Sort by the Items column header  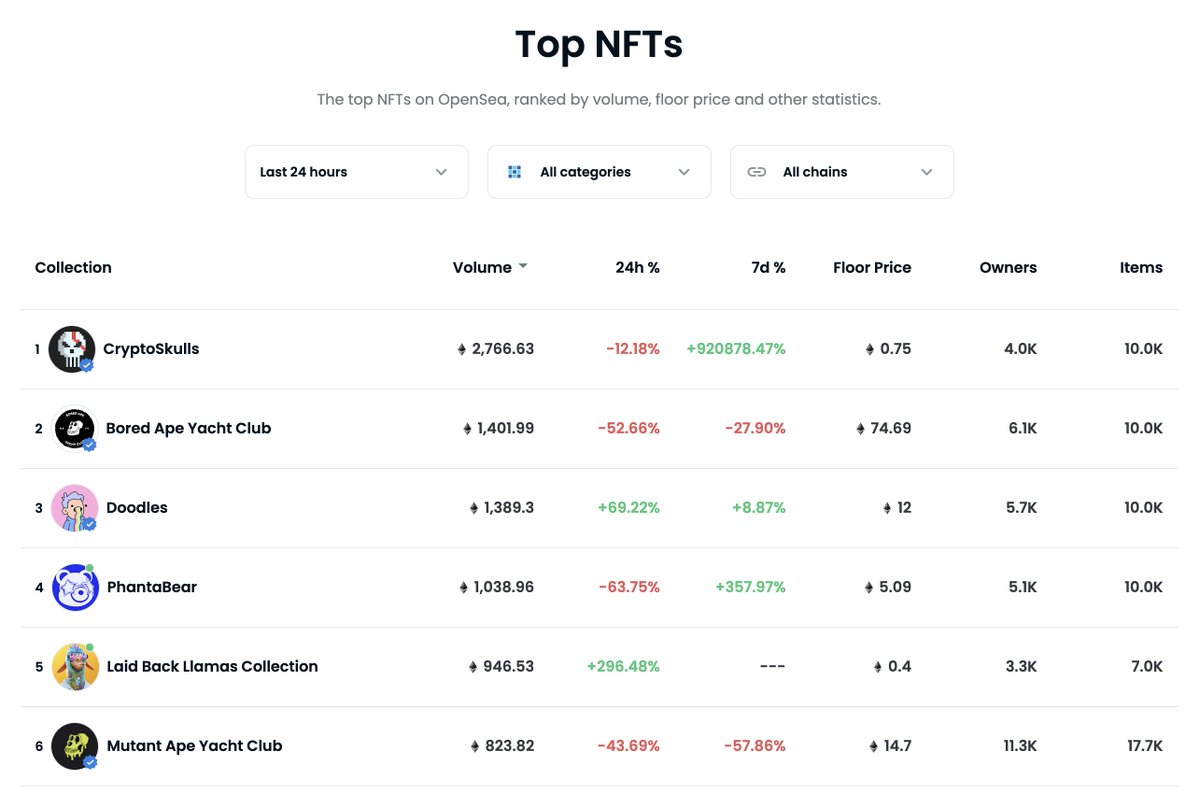pyautogui.click(x=1141, y=267)
